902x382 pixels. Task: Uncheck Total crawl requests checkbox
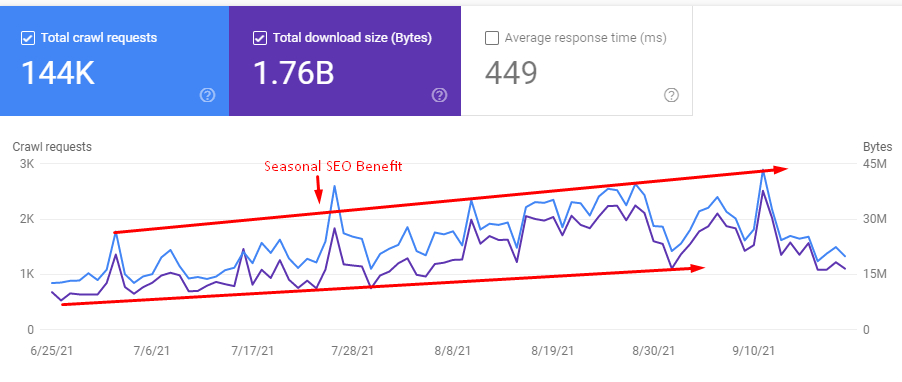27,39
